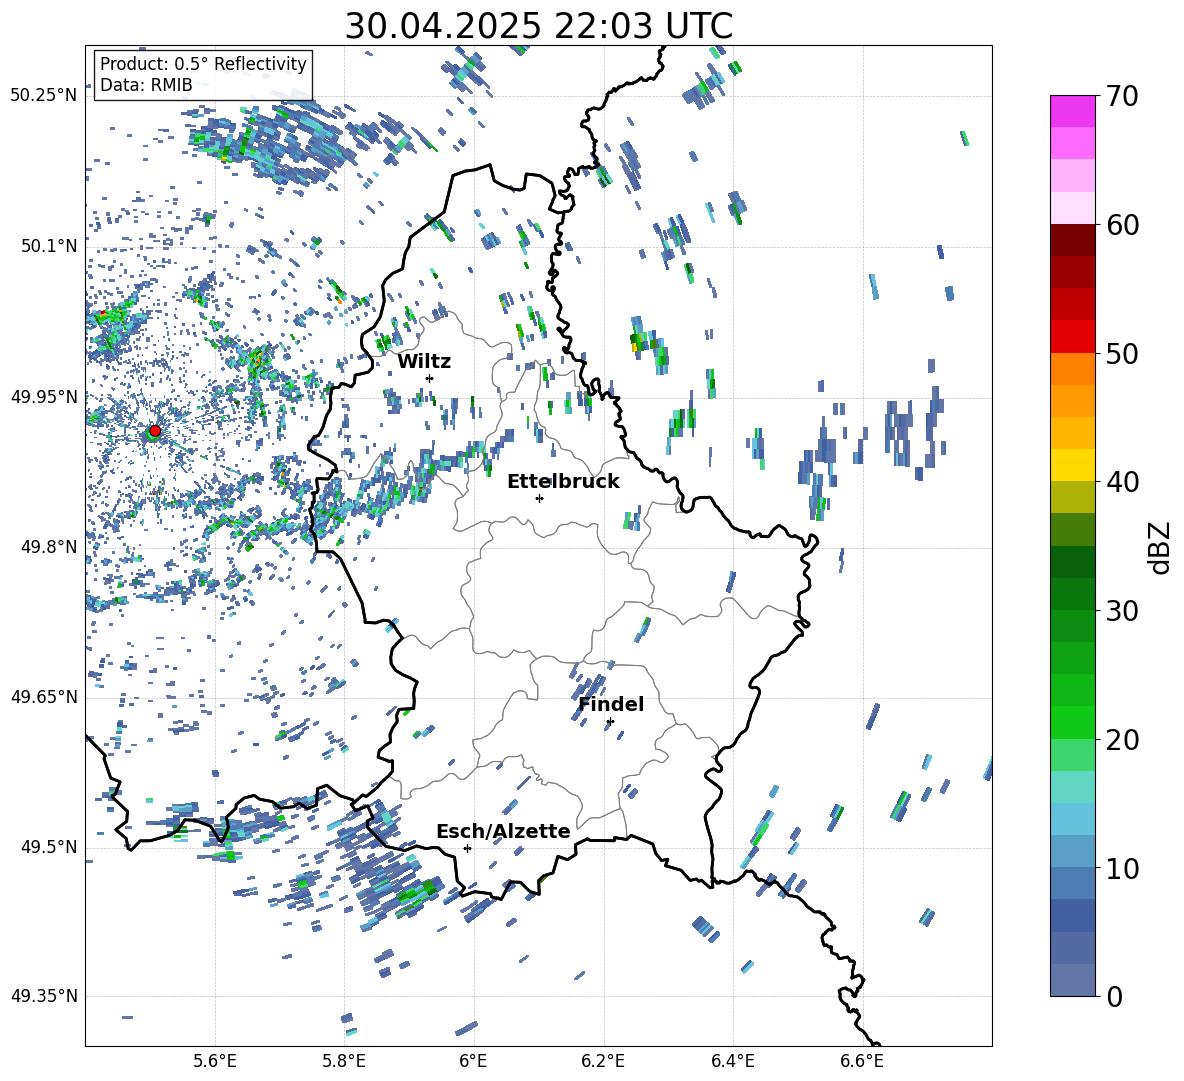The height and width of the screenshot is (1081, 1184).
Task: Click the Esch/Alzette station cross marker
Action: (467, 848)
